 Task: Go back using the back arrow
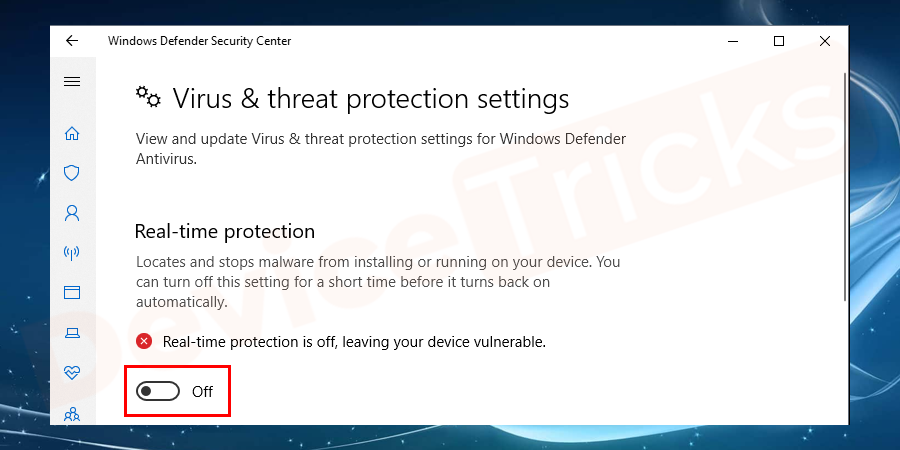coord(72,41)
